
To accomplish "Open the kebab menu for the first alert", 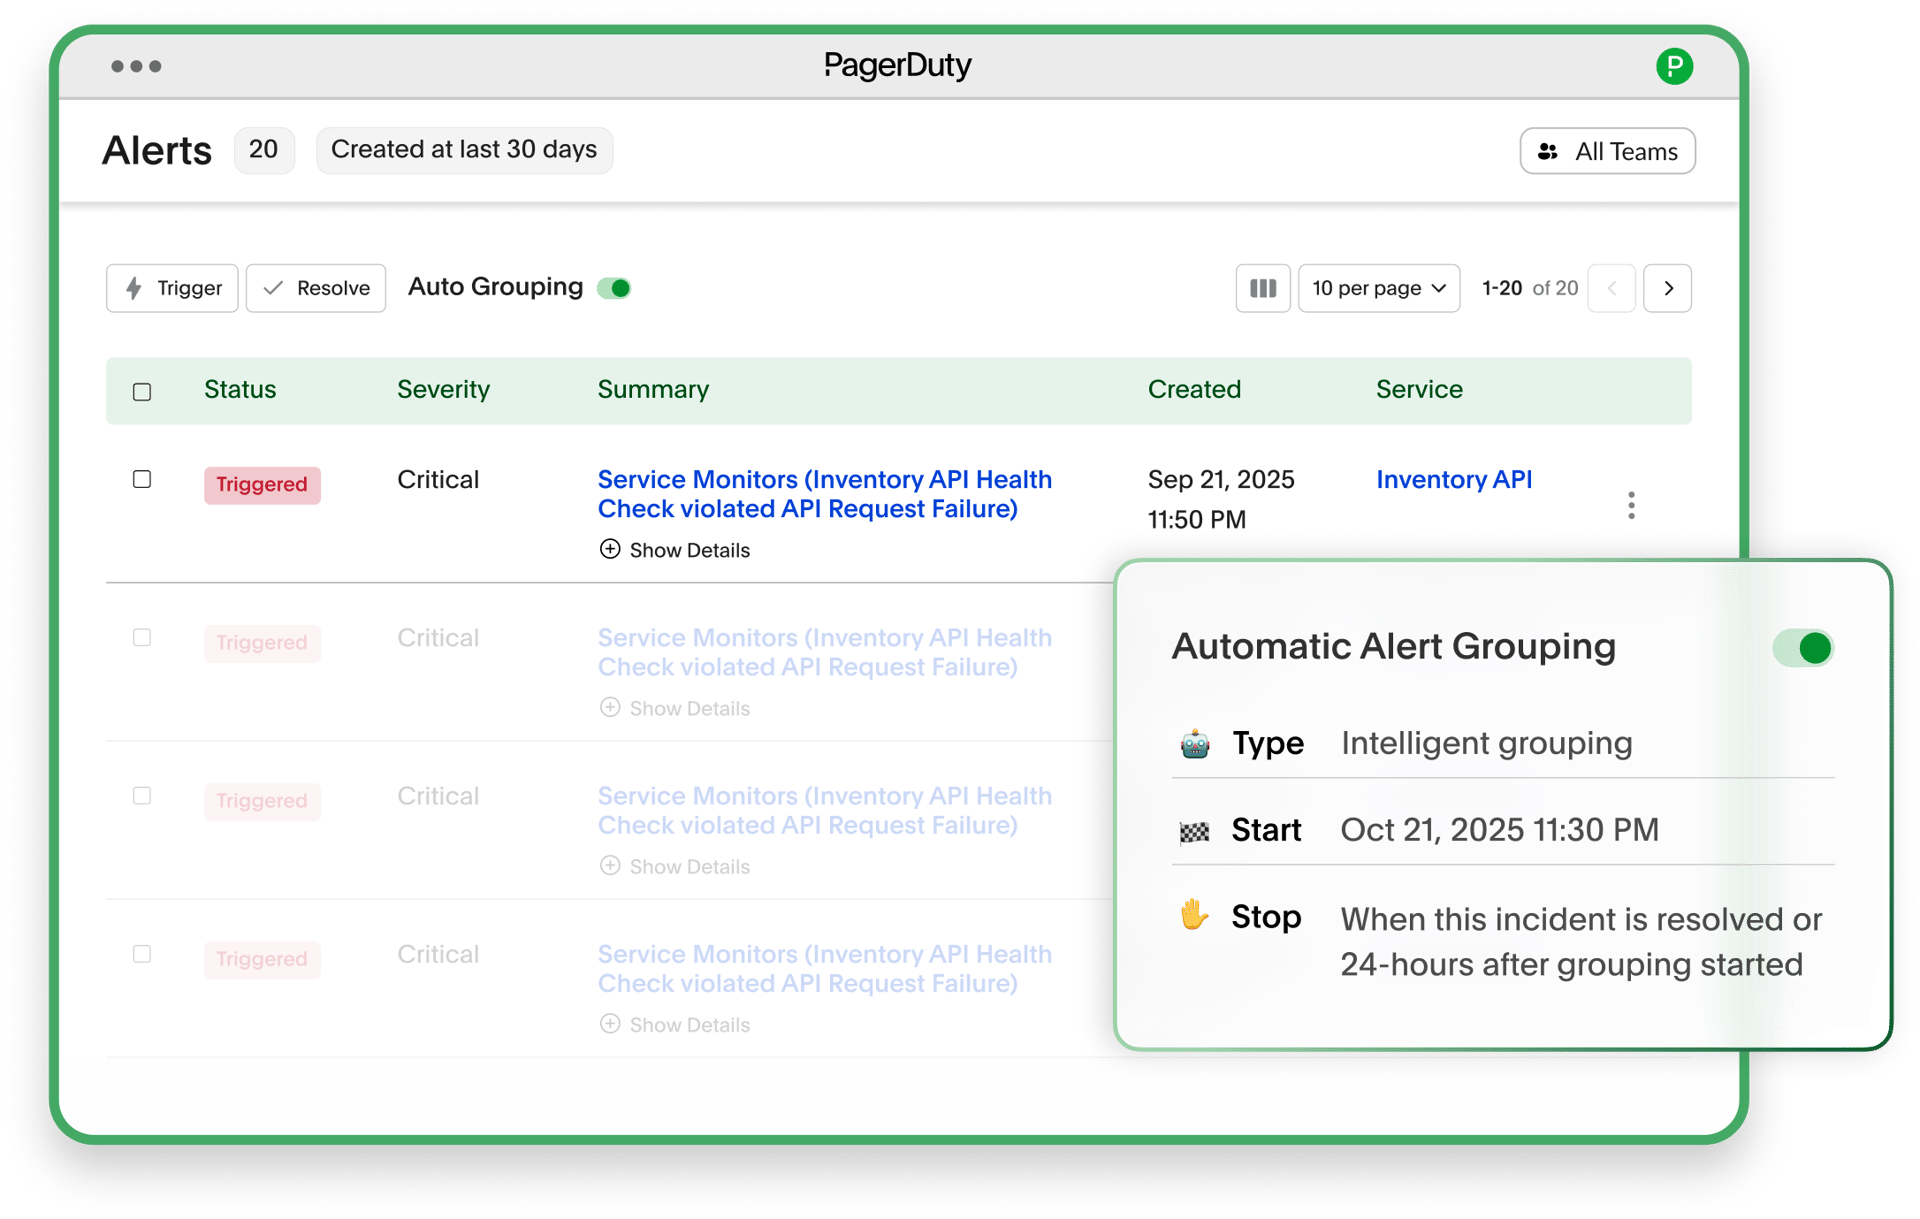I will [1630, 506].
